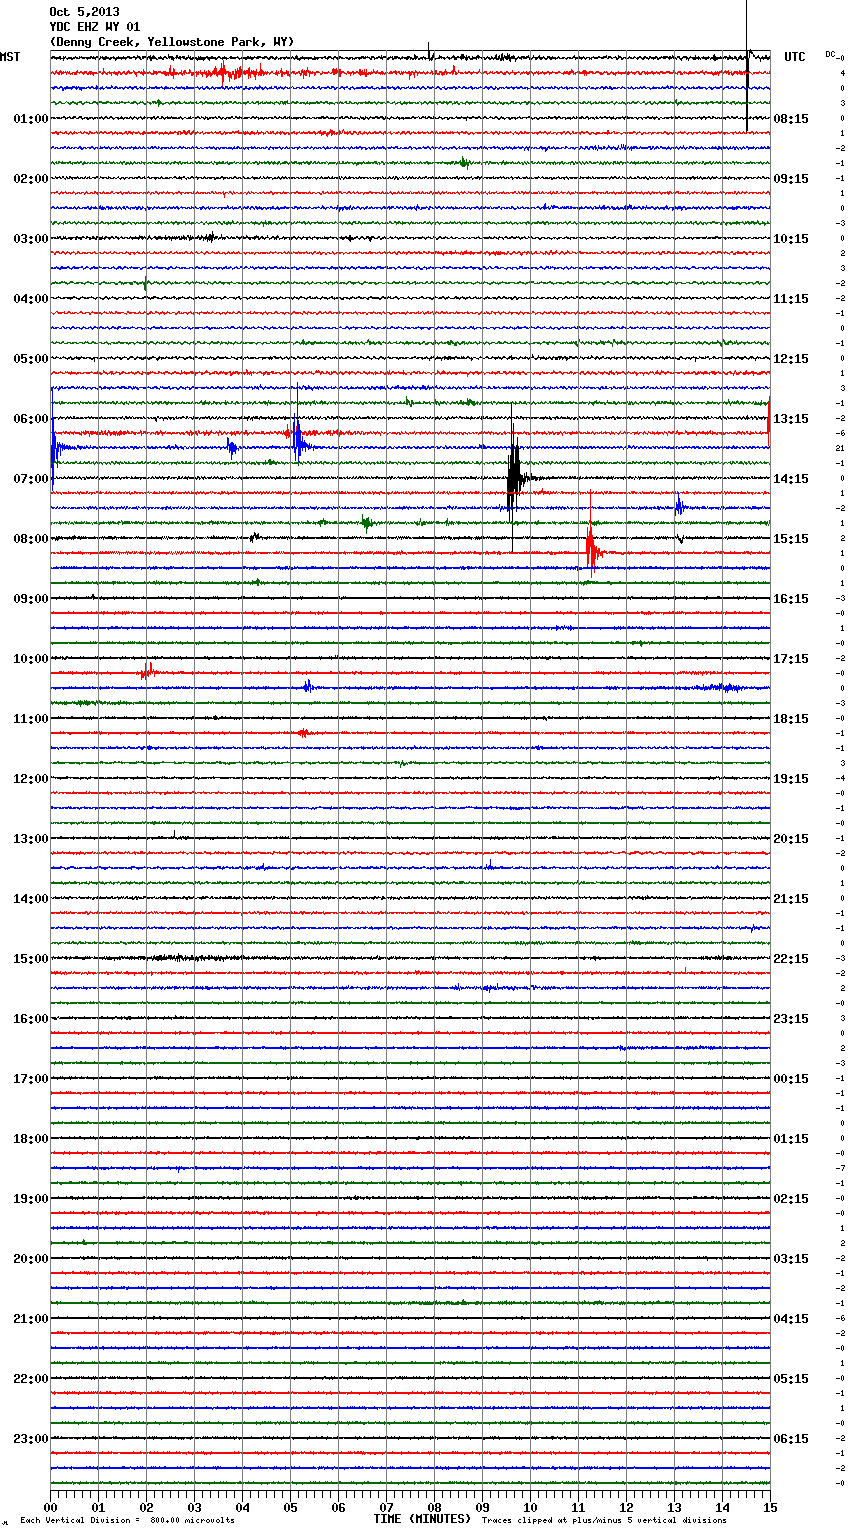Click the 00:15 UTC time label
The height and width of the screenshot is (1534, 850).
(x=791, y=1079)
